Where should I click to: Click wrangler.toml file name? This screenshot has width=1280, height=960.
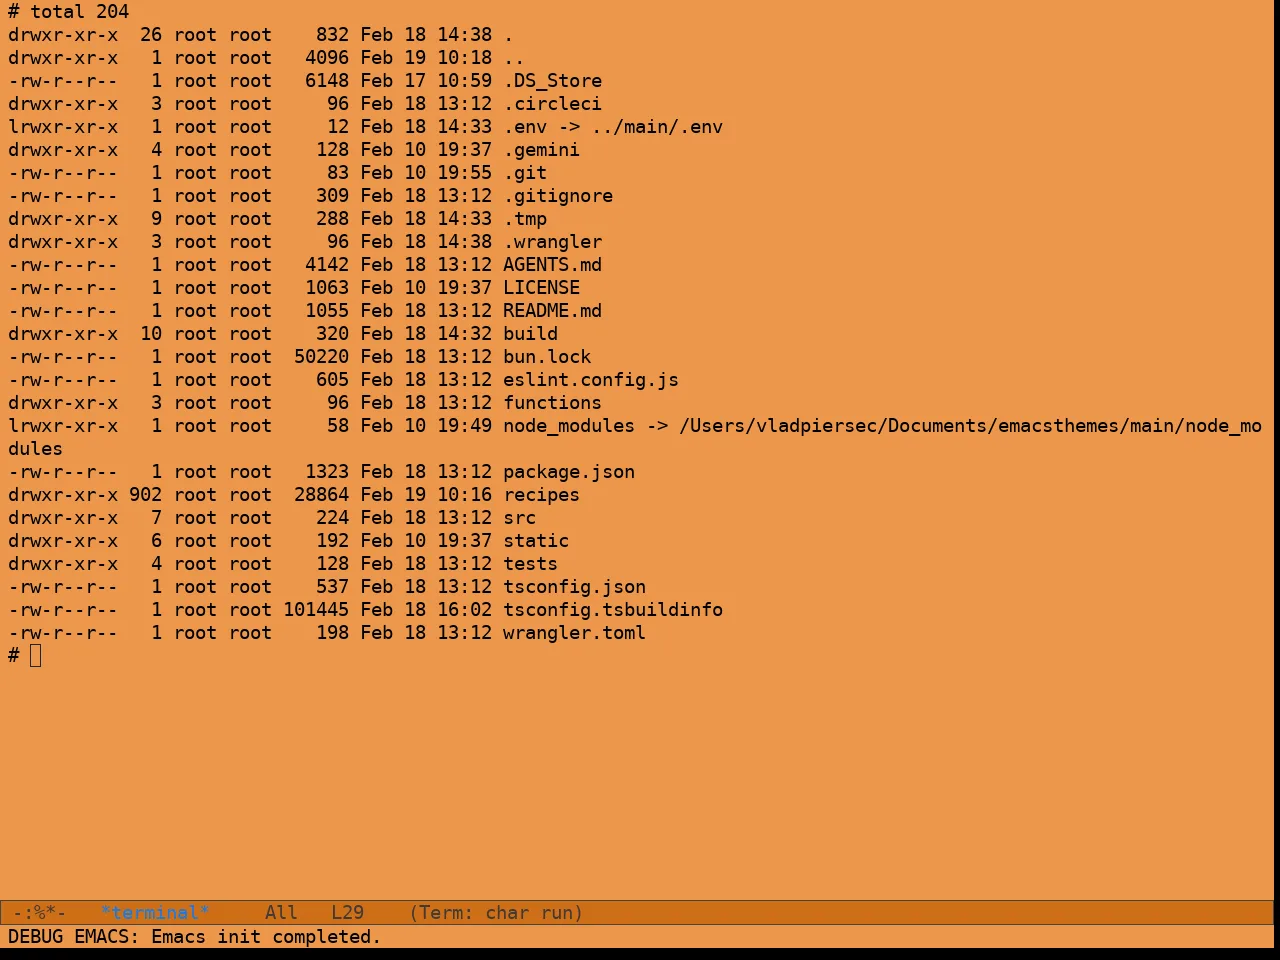(x=575, y=633)
